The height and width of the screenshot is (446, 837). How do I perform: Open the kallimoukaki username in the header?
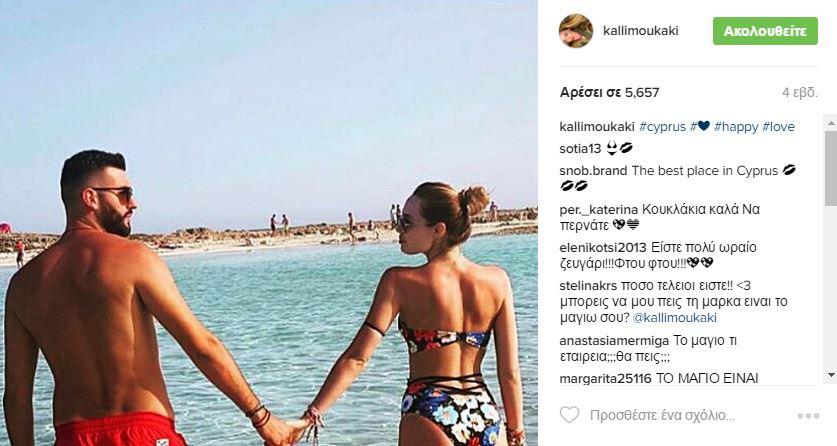coord(641,31)
